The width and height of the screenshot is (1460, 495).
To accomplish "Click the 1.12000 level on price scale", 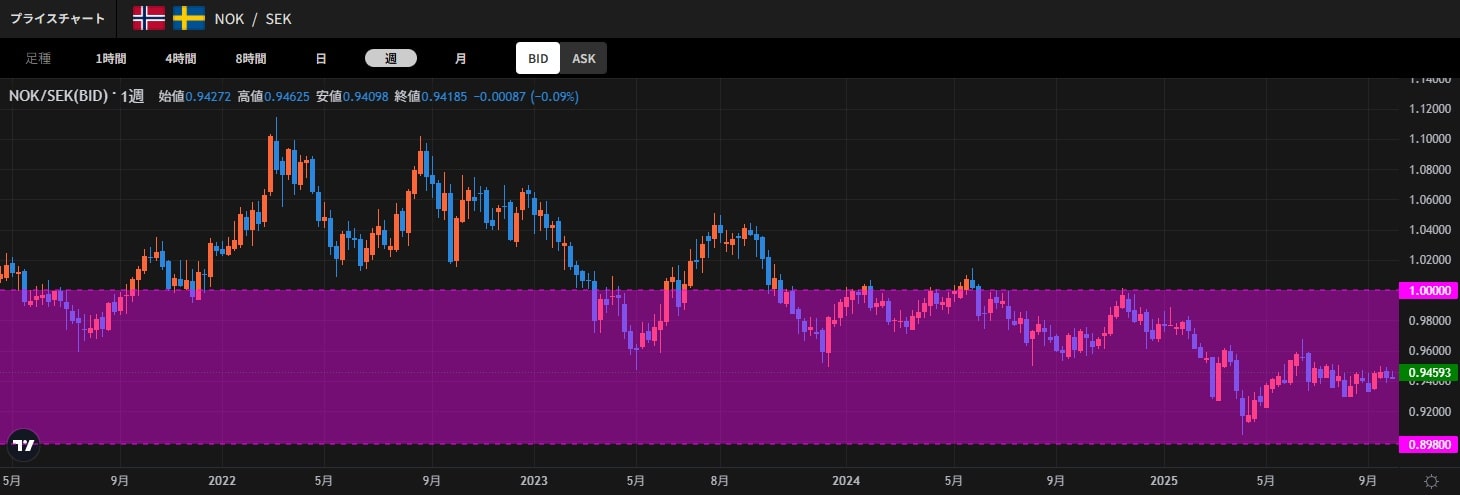I will click(1428, 108).
